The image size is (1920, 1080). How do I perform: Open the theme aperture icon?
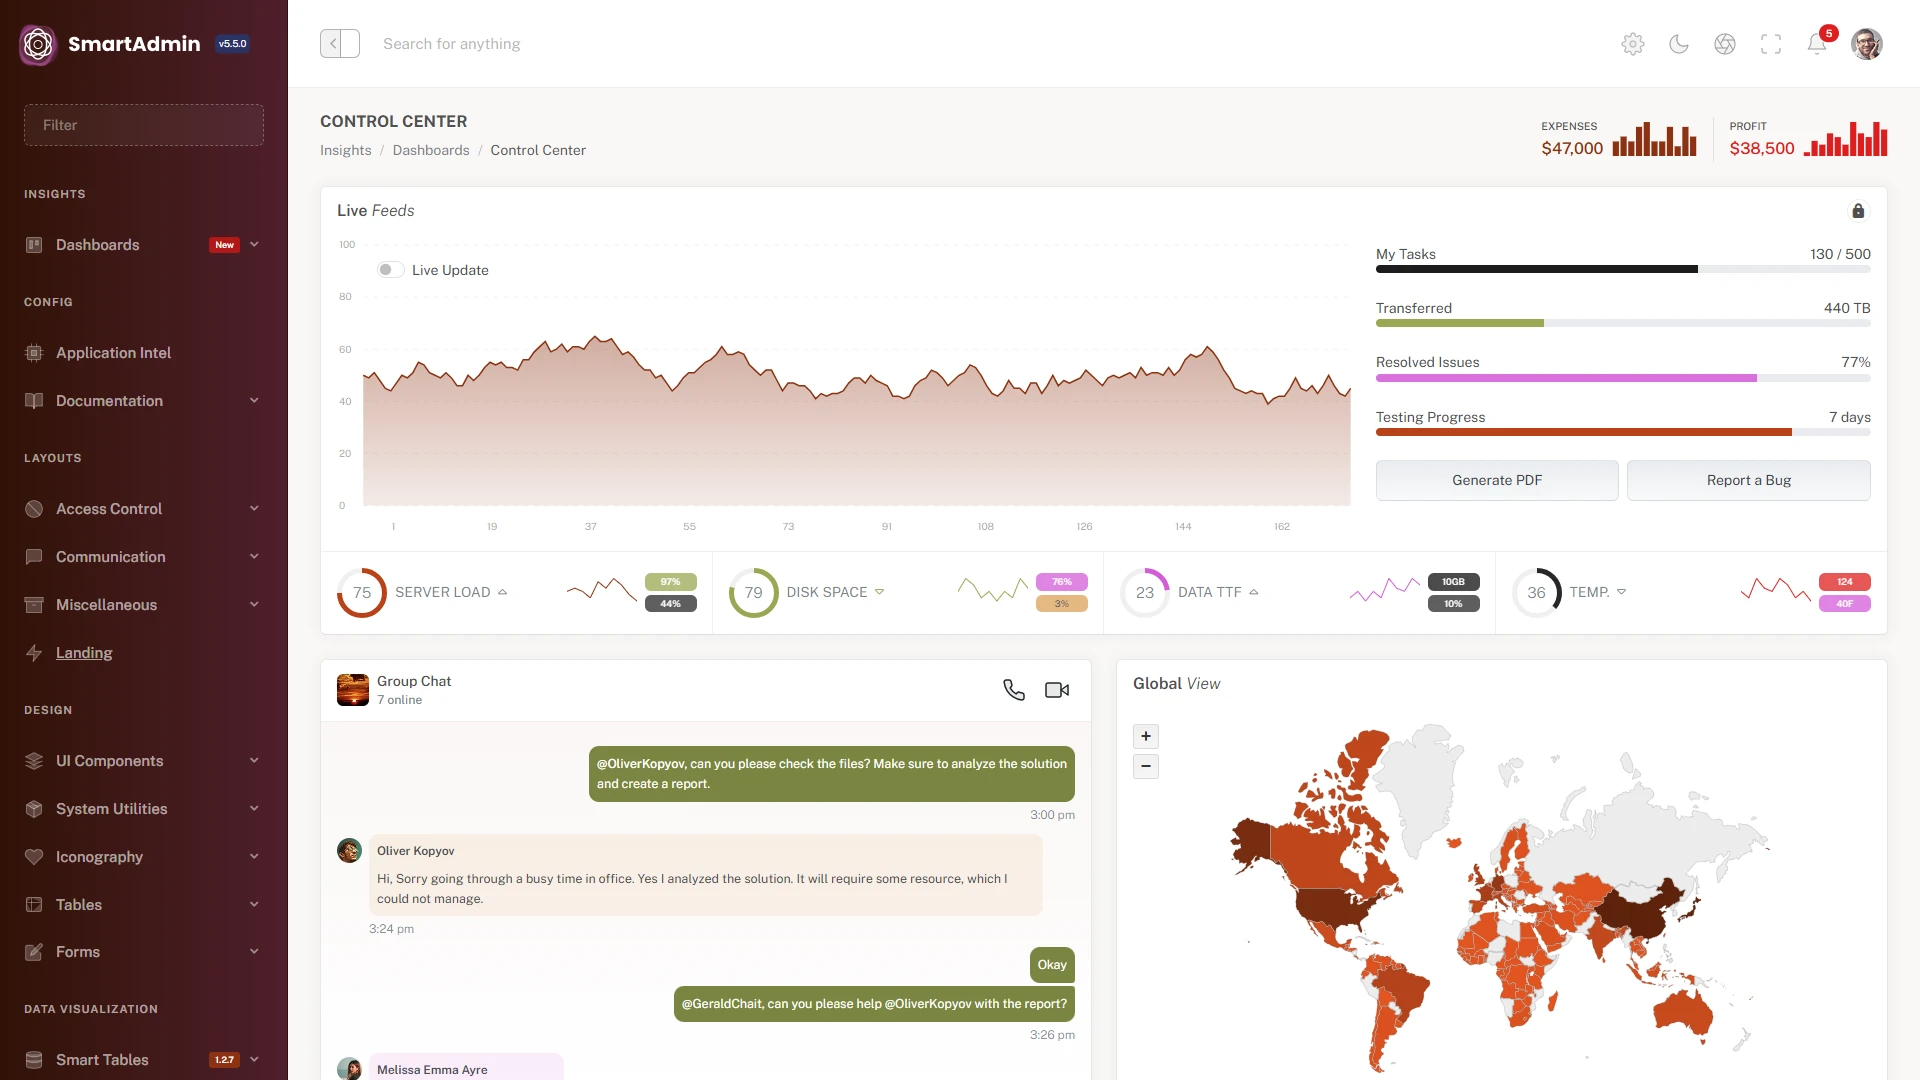[x=1725, y=44]
